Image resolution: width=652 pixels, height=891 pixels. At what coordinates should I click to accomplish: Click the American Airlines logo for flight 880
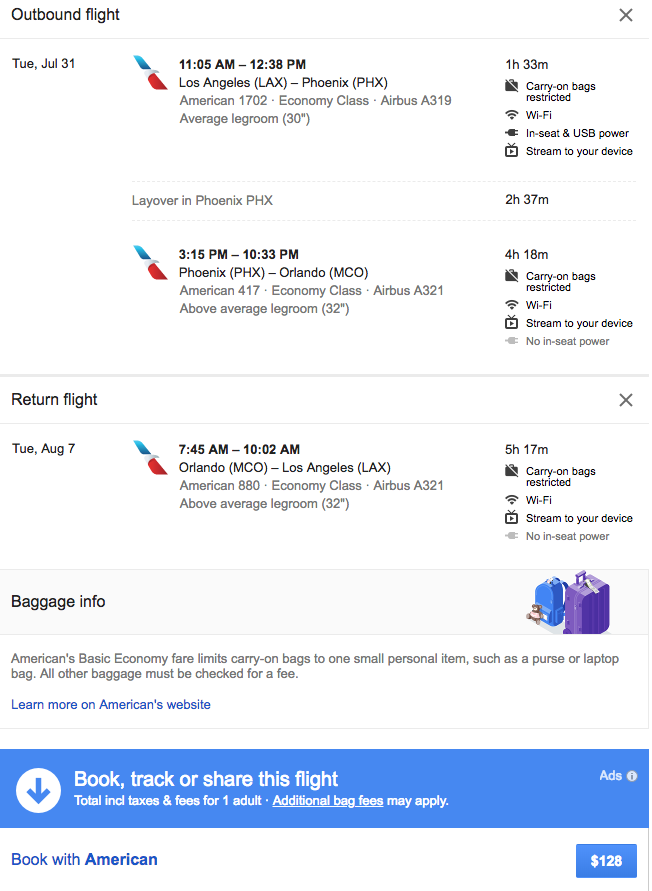[150, 458]
